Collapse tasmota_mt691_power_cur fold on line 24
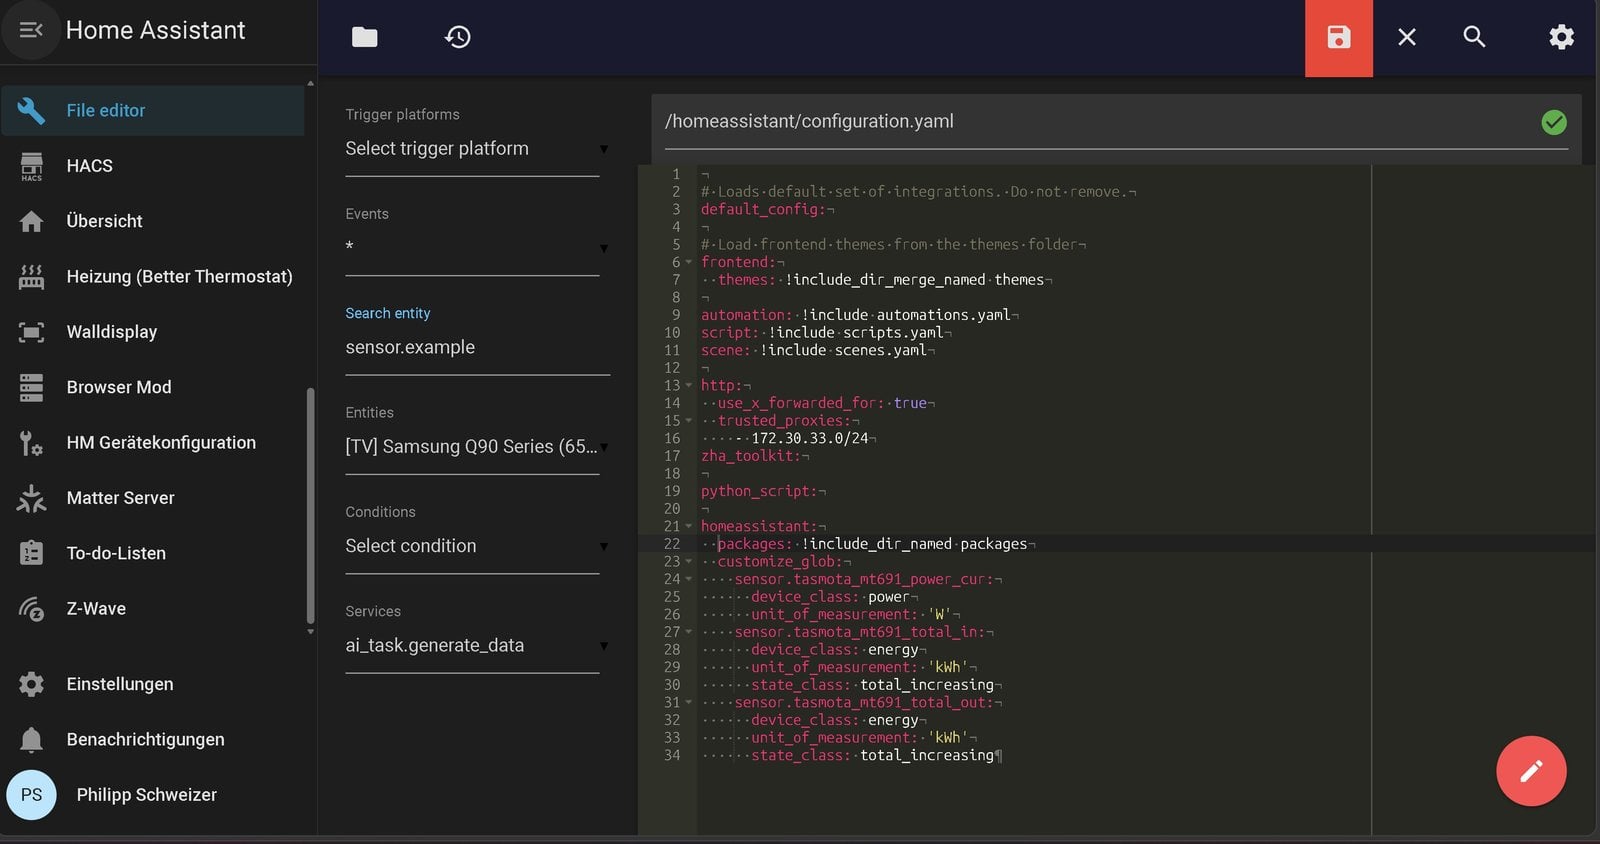The image size is (1600, 844). point(689,579)
